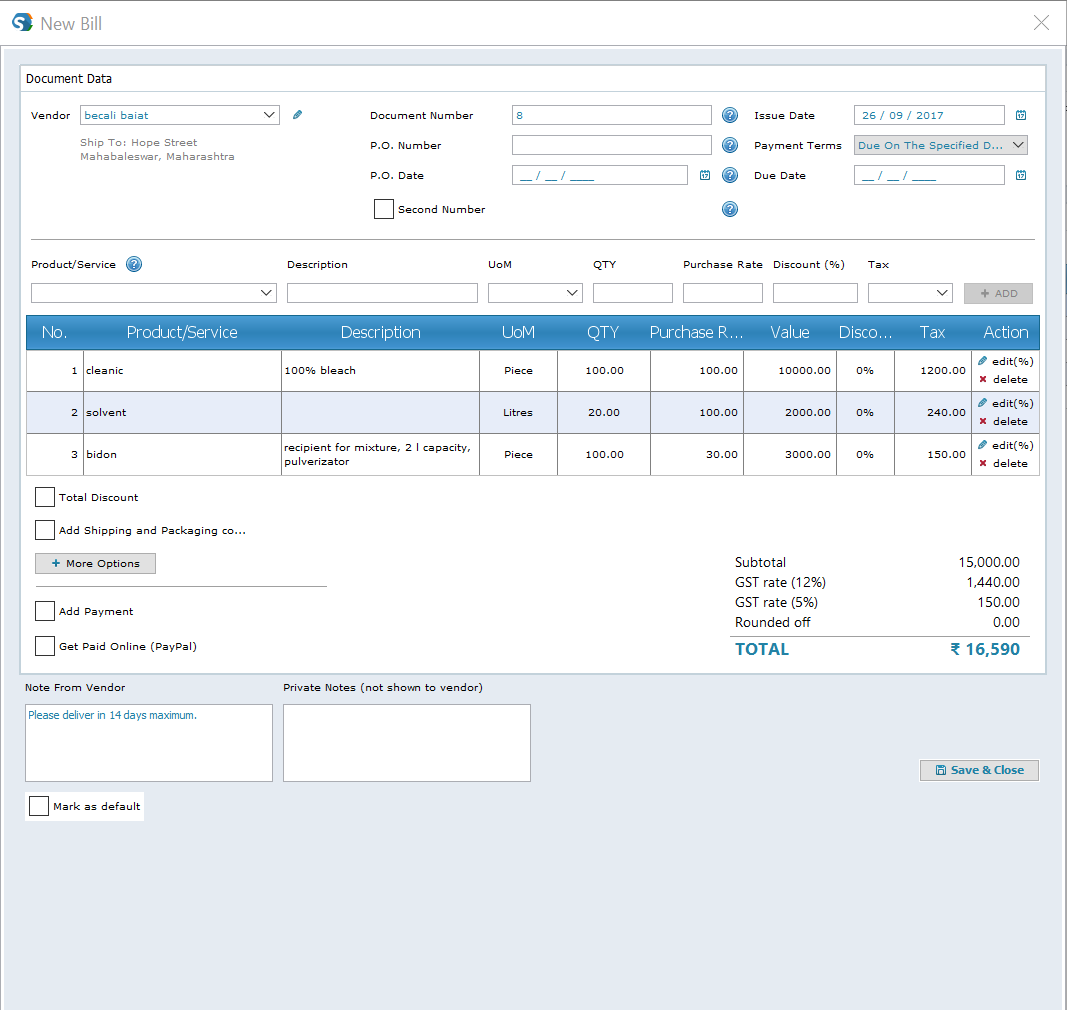Screen dimensions: 1067x1010
Task: Open the Issue Date calendar picker
Action: pyautogui.click(x=1021, y=115)
